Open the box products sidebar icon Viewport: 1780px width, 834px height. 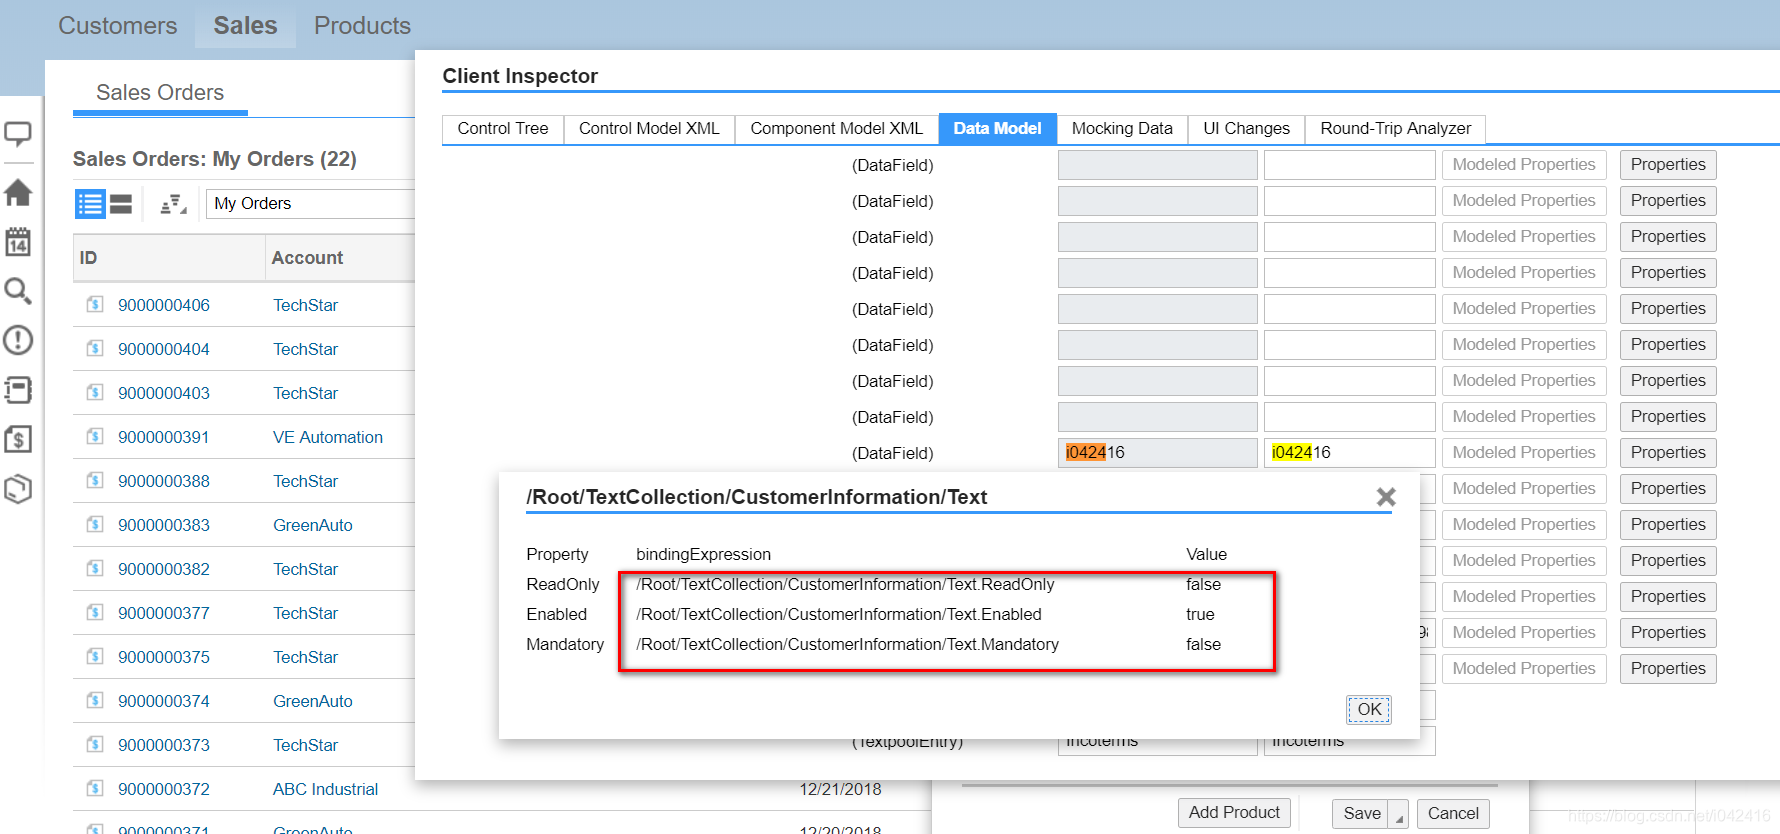[18, 489]
